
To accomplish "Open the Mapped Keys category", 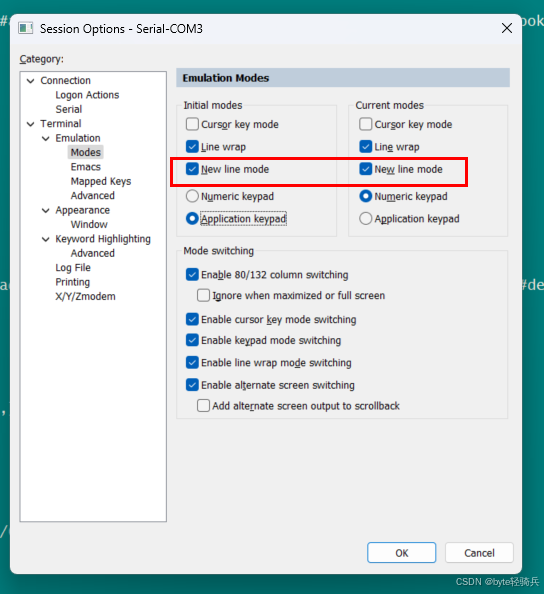I will pos(101,181).
